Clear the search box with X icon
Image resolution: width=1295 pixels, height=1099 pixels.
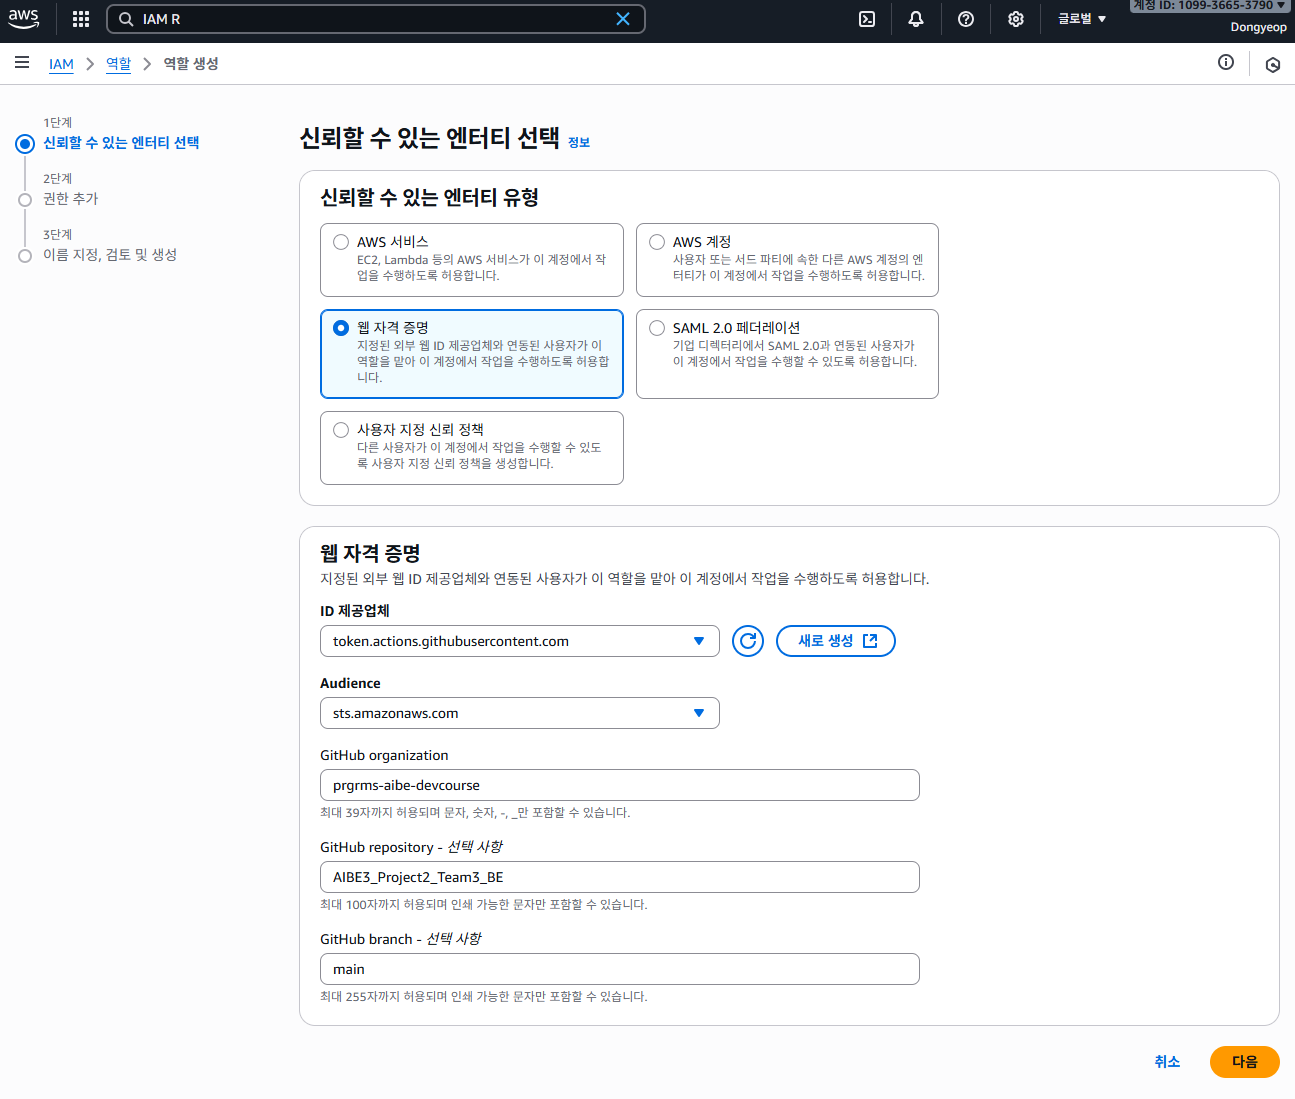pyautogui.click(x=623, y=19)
